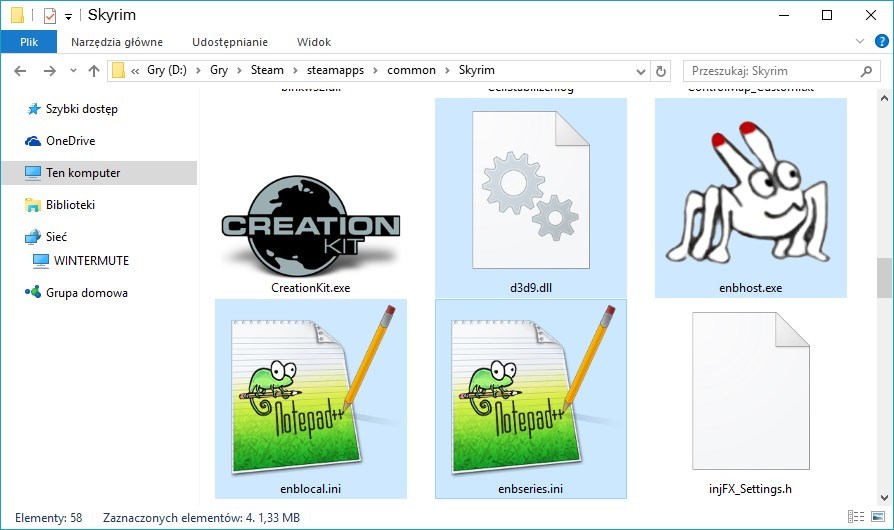Image resolution: width=894 pixels, height=530 pixels.
Task: Open the Customize Quick Access Toolbar dropdown
Action: (x=68, y=17)
